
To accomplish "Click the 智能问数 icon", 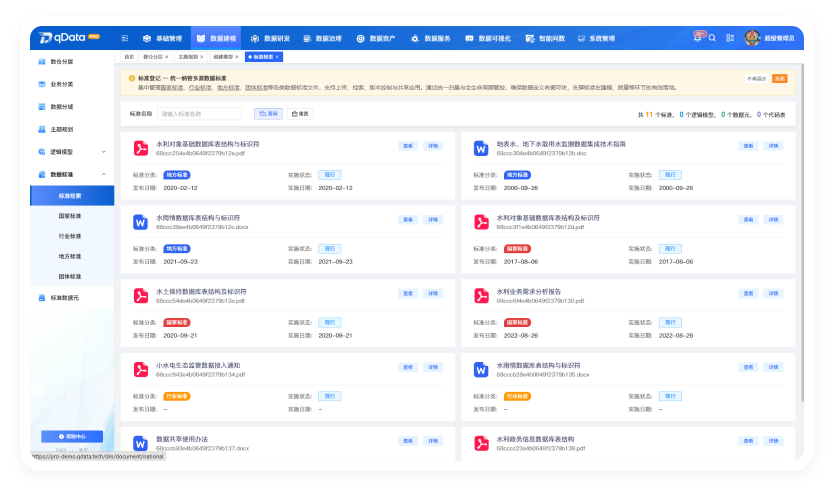I will (530, 38).
